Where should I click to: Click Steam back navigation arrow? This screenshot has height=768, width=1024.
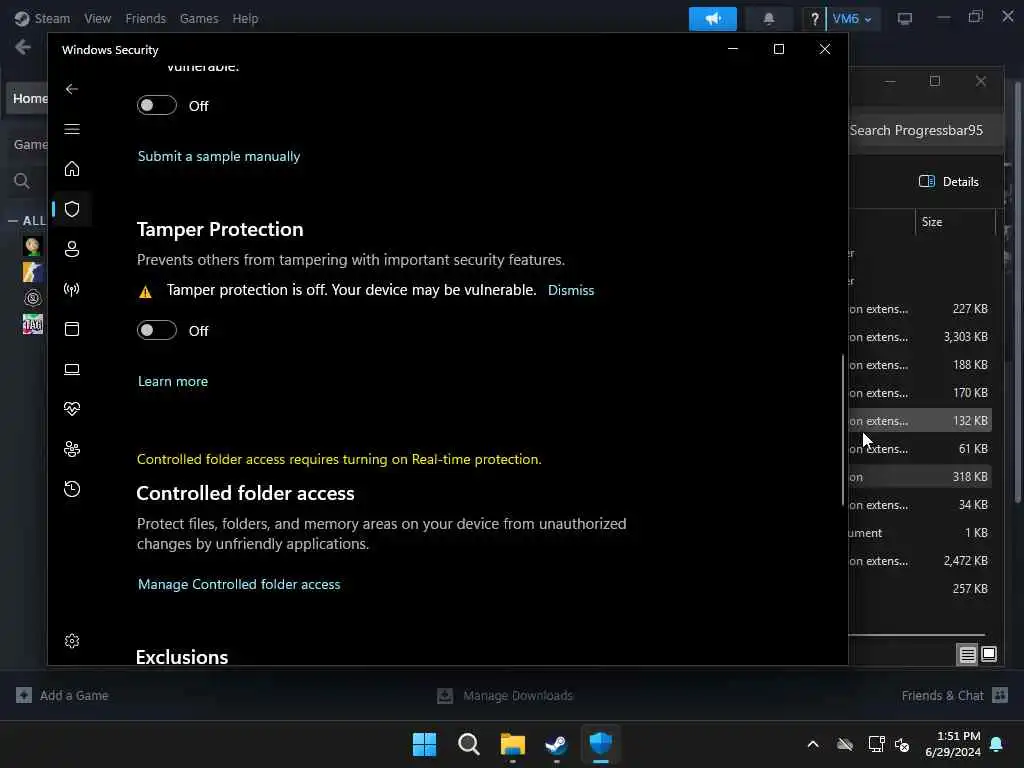(x=23, y=47)
